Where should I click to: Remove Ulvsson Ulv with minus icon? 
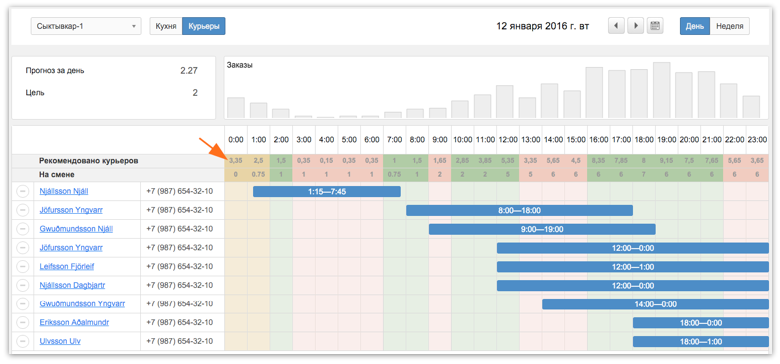(x=22, y=342)
